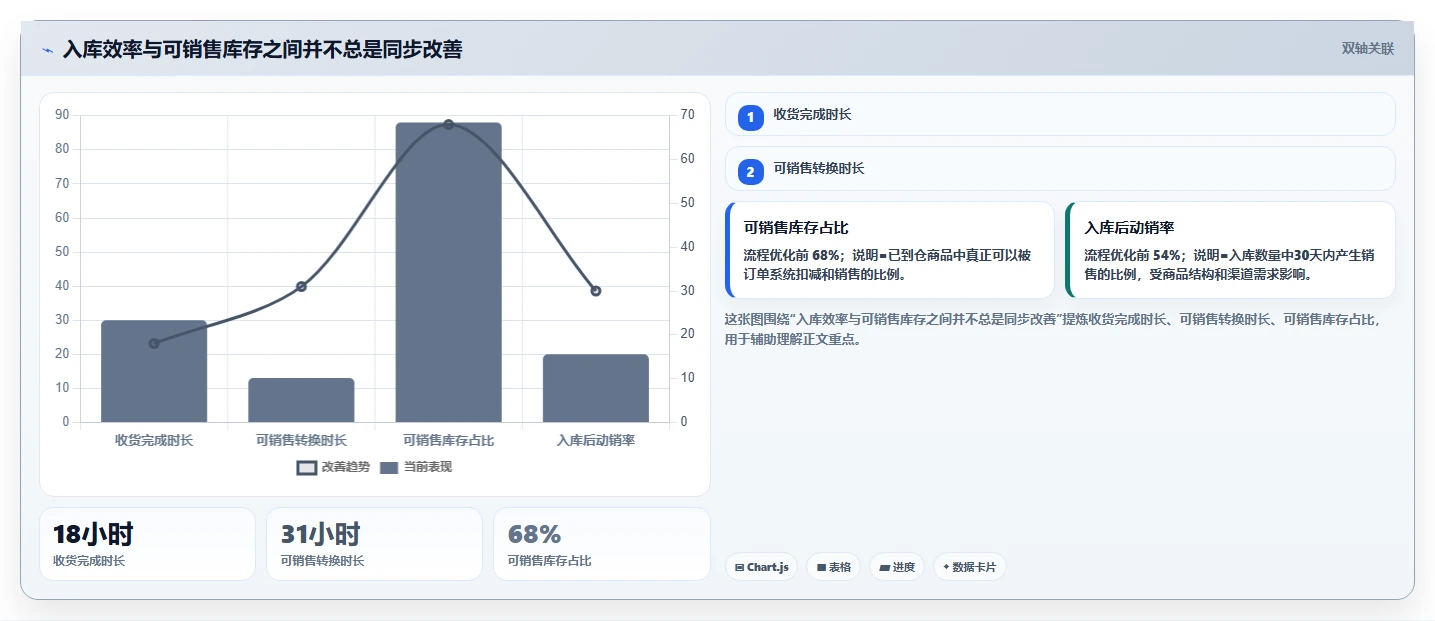Open the 可销售库存占比 info card heading

pos(796,228)
